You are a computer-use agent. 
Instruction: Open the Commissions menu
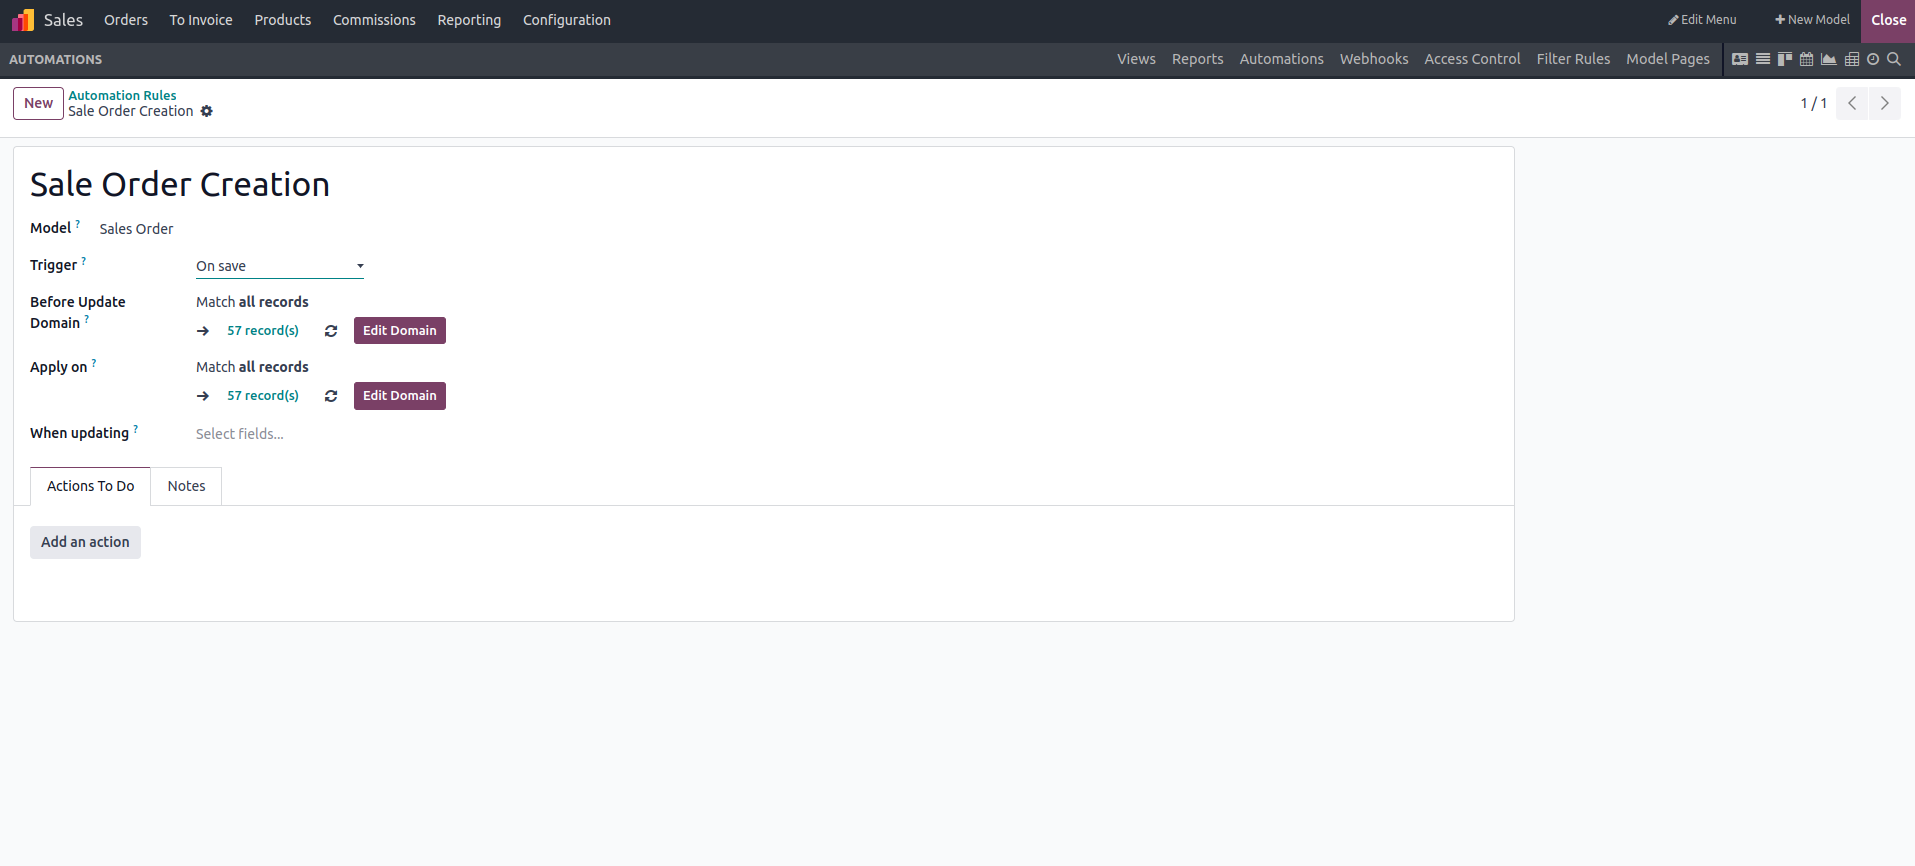point(374,20)
